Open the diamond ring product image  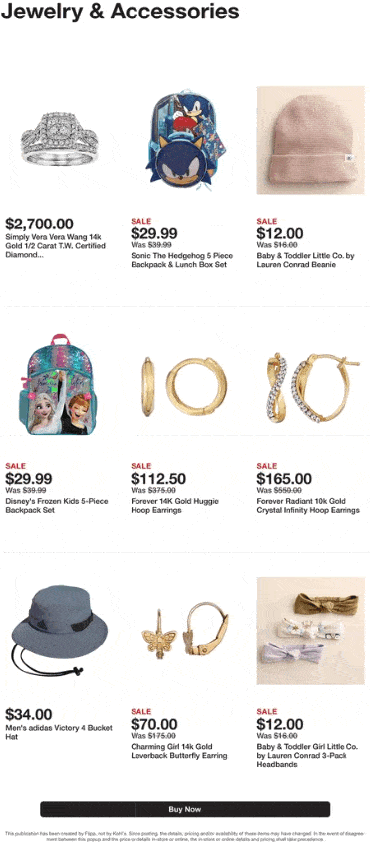(x=59, y=140)
